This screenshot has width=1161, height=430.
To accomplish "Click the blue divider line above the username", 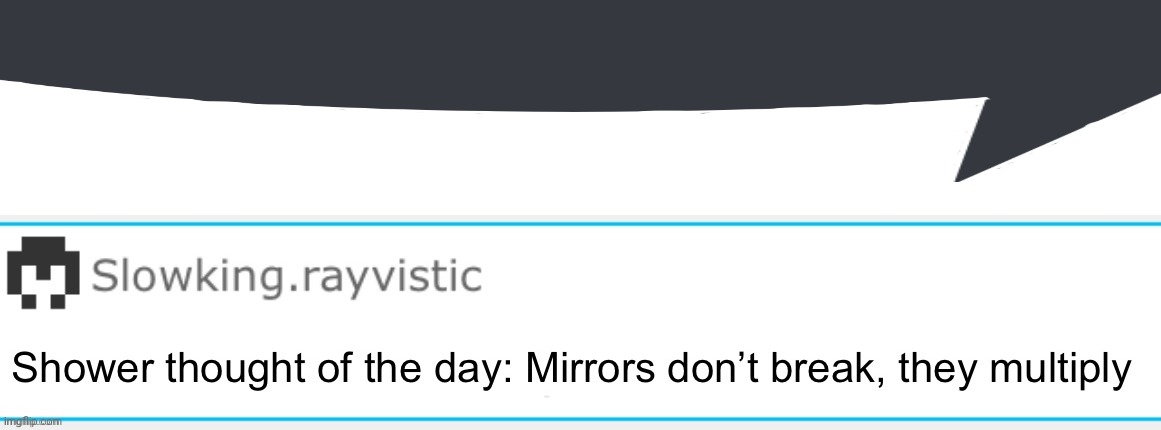I will point(580,224).
